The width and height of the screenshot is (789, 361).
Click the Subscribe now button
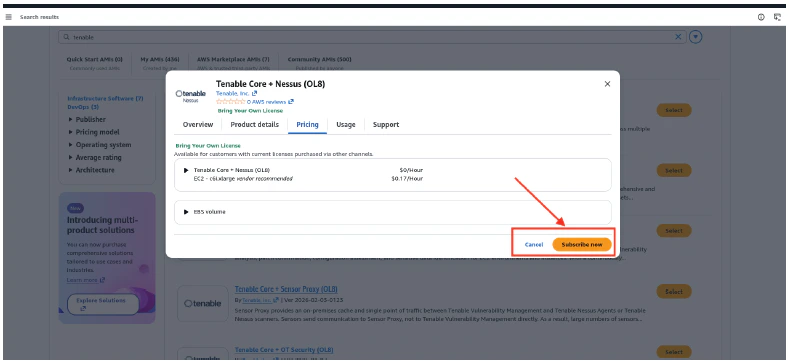[x=582, y=245]
